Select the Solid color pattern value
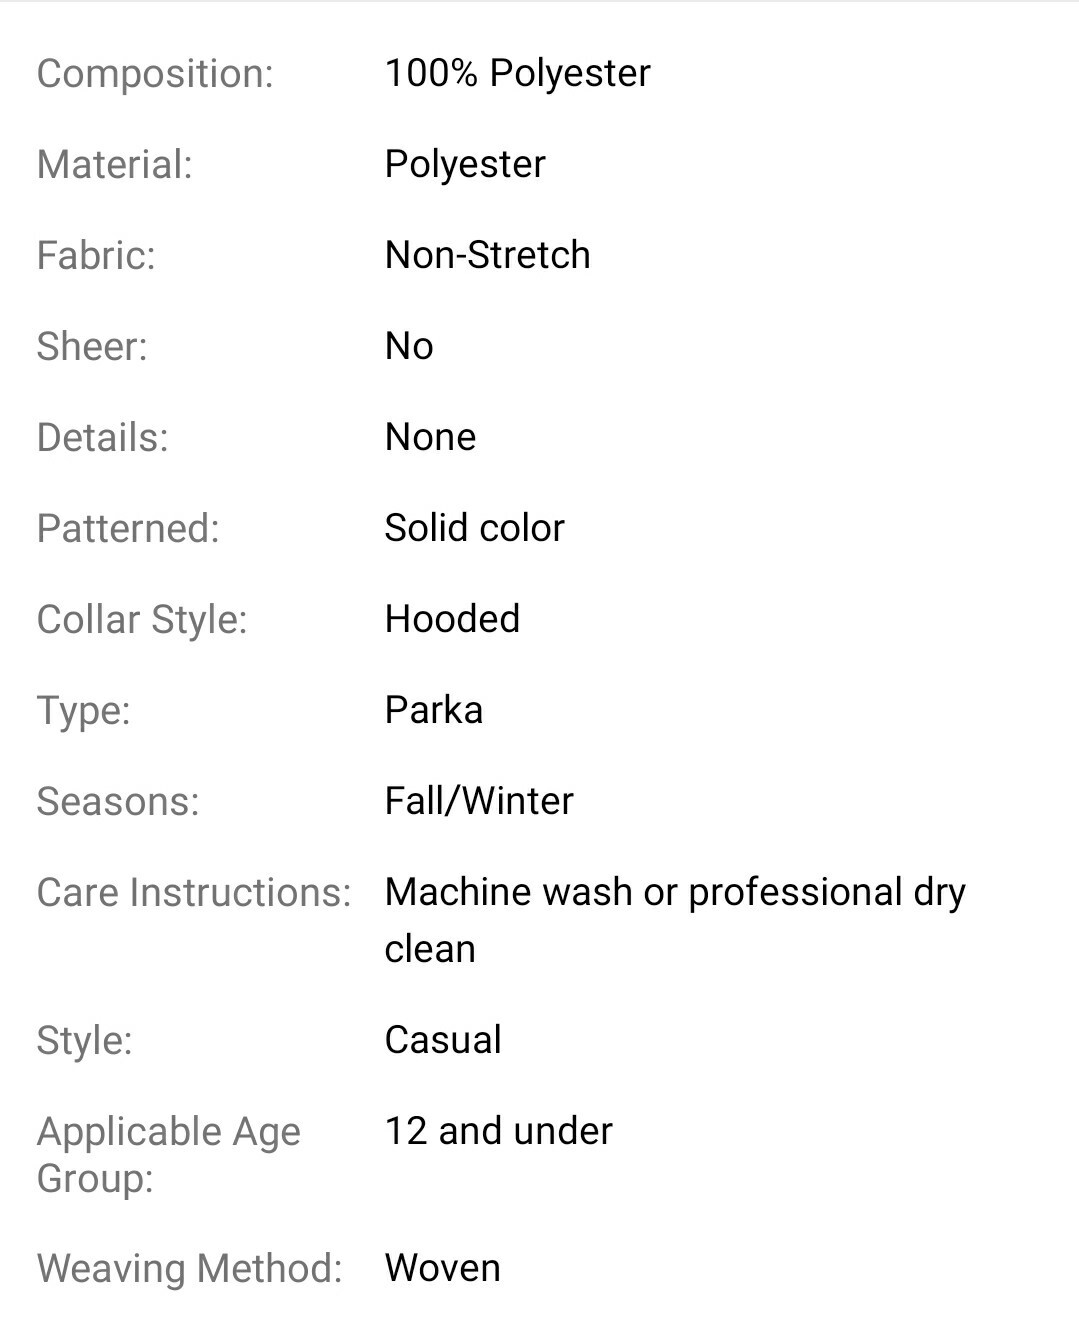 click(x=474, y=528)
